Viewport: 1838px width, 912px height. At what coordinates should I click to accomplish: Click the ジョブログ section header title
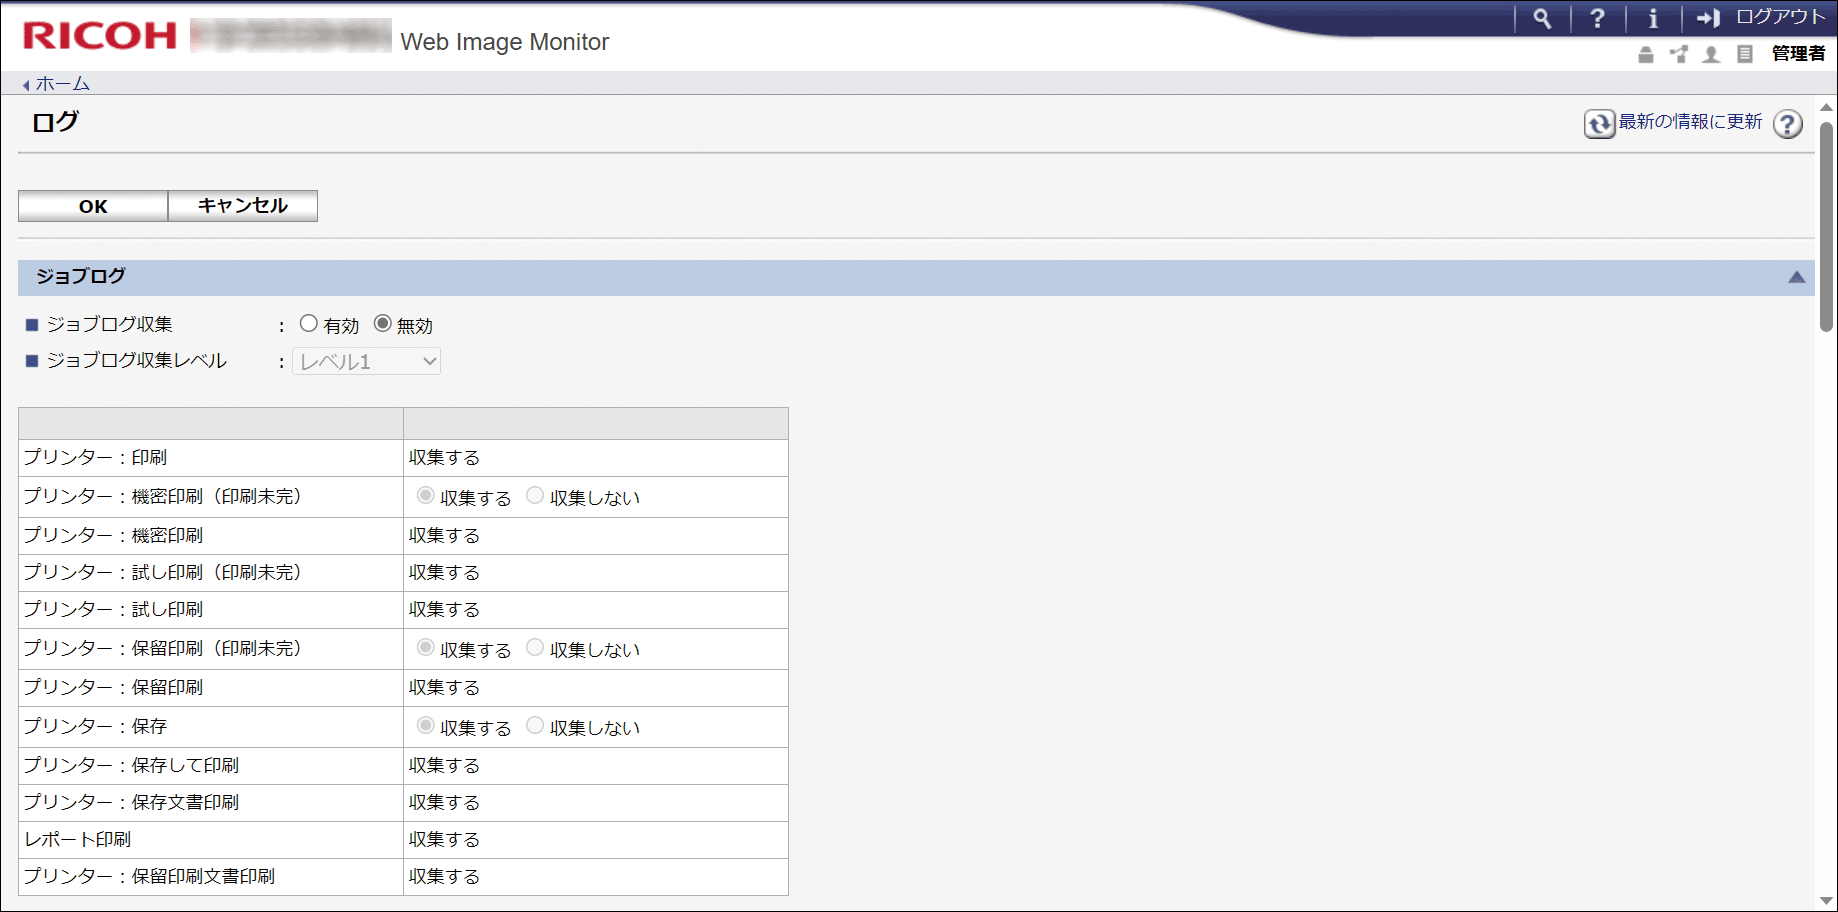pos(81,276)
